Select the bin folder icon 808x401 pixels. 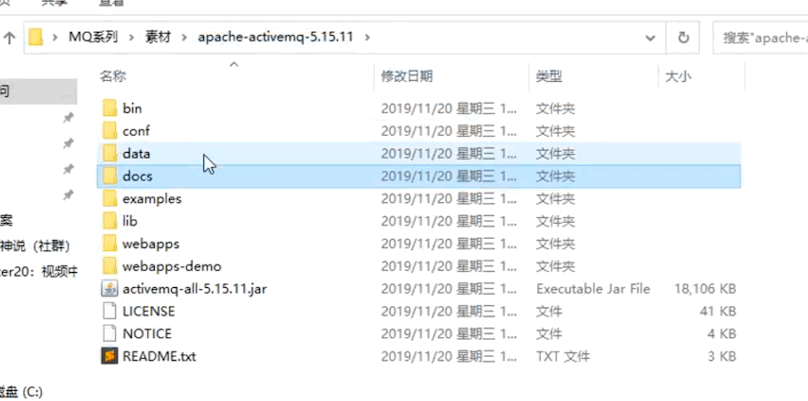click(x=109, y=109)
